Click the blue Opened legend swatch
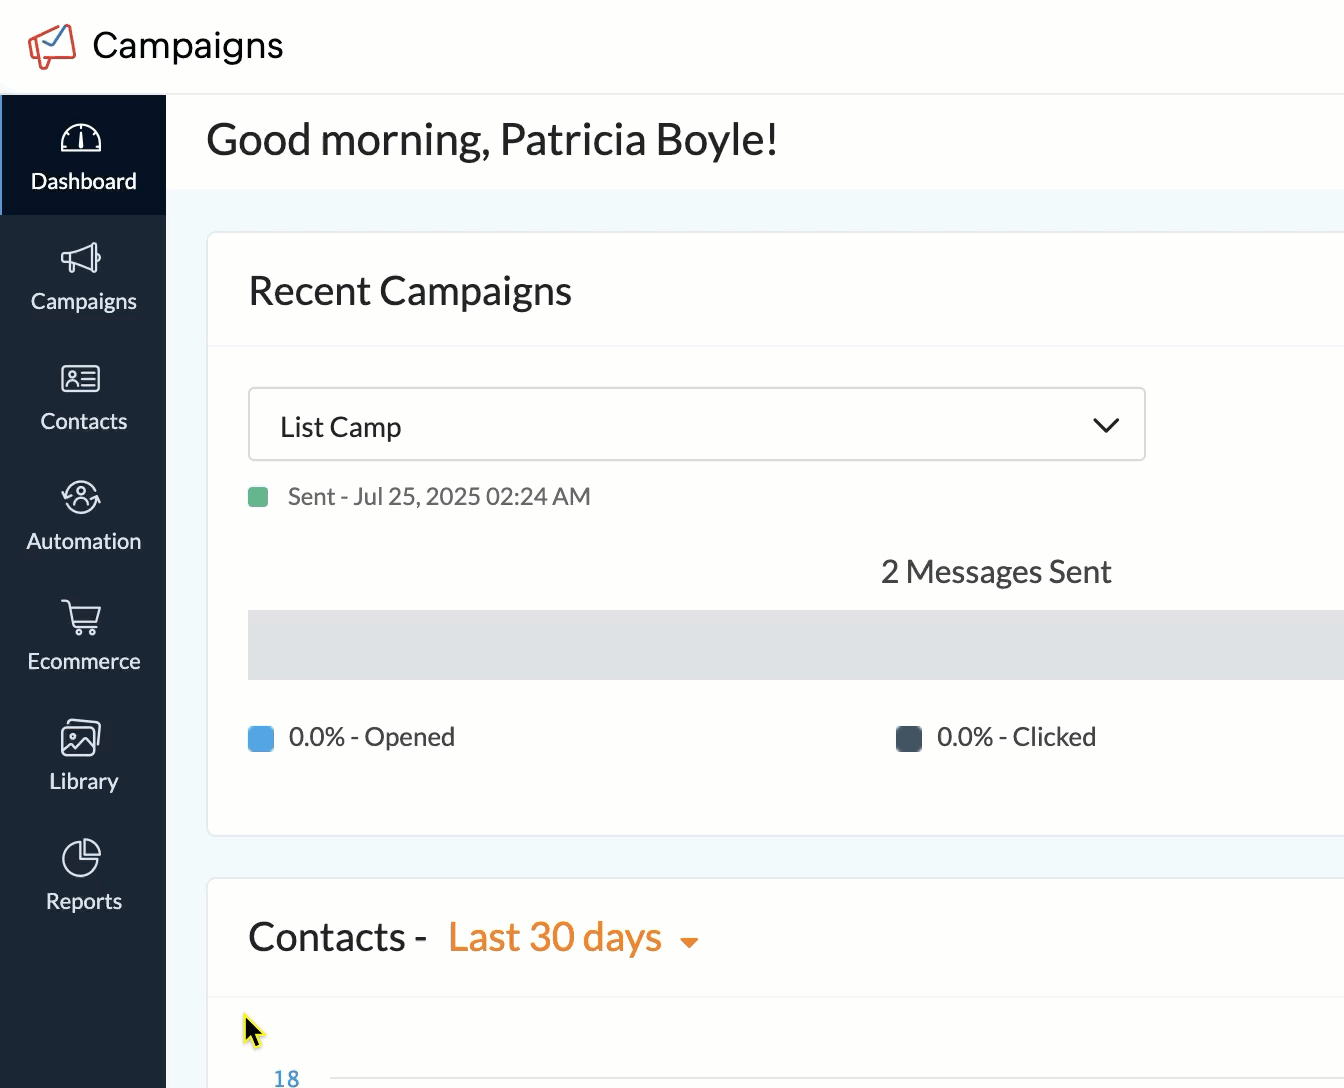This screenshot has width=1344, height=1088. coord(261,739)
